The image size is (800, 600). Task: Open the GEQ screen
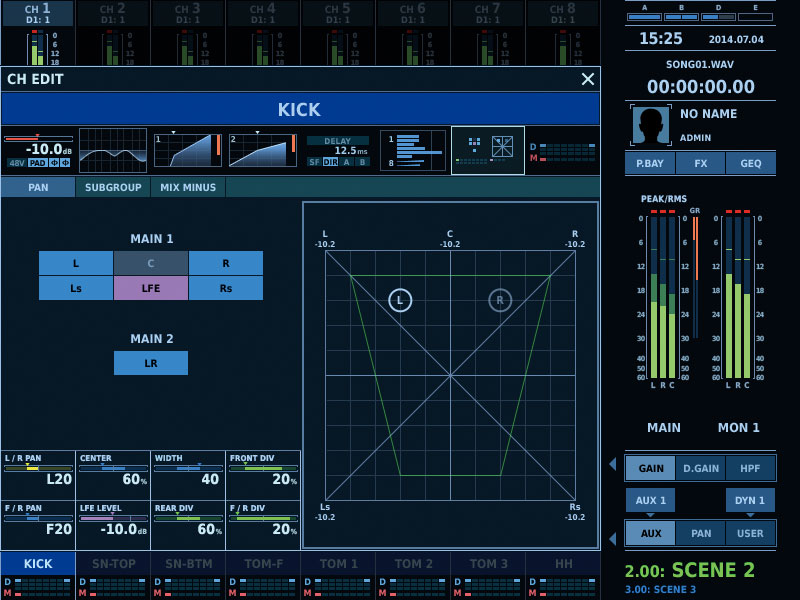click(750, 163)
